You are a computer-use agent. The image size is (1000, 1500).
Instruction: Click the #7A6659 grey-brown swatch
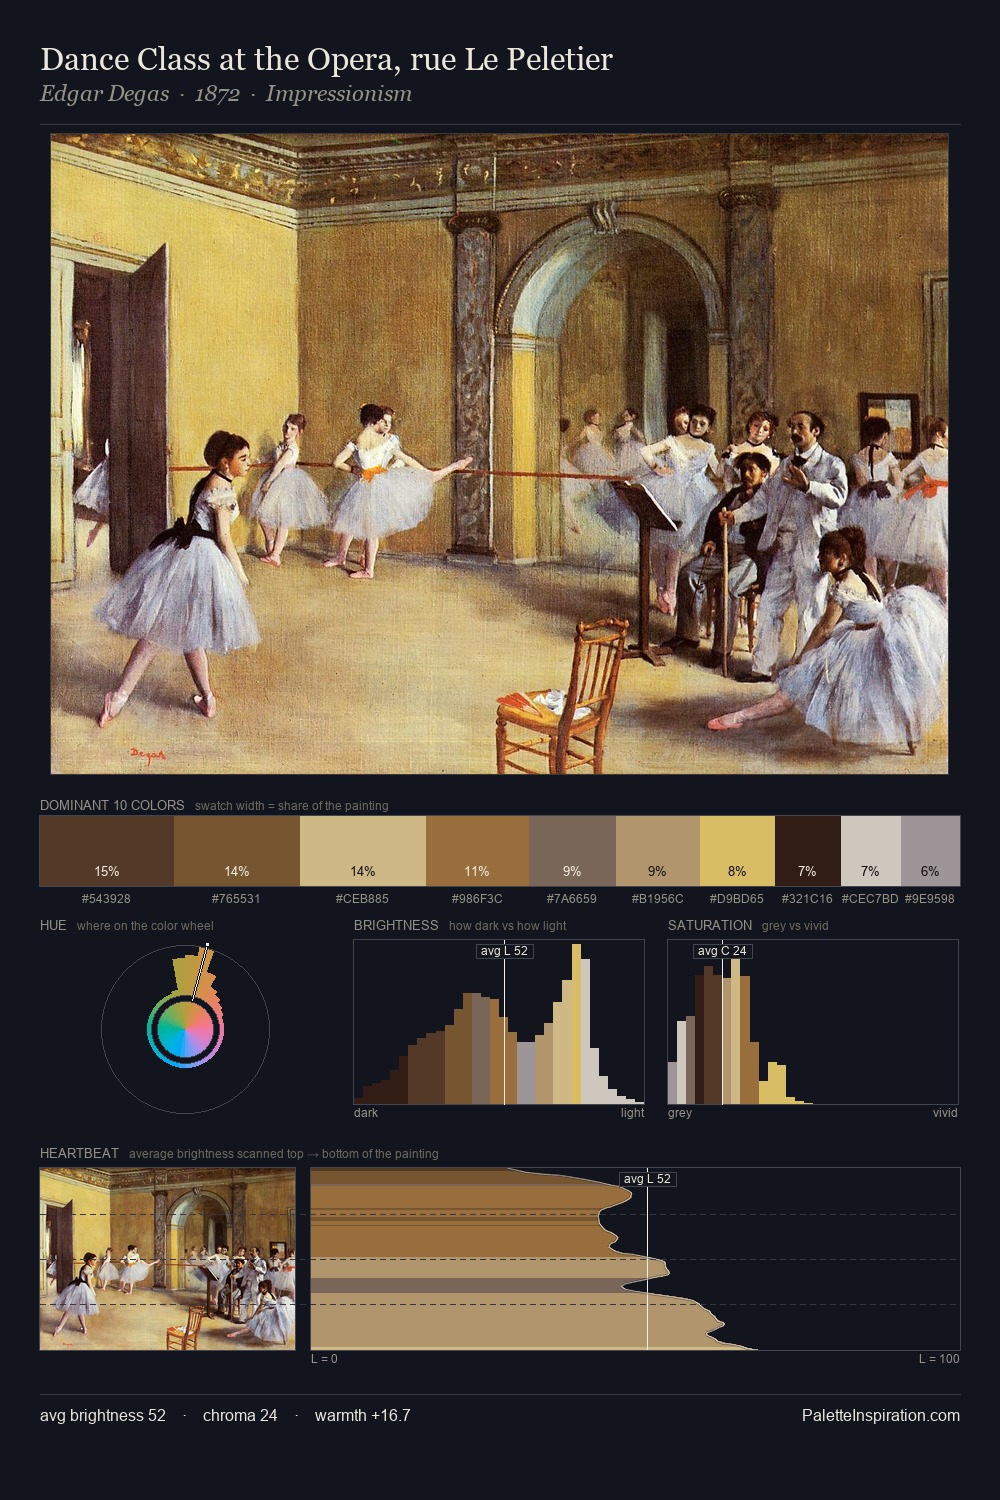(572, 851)
